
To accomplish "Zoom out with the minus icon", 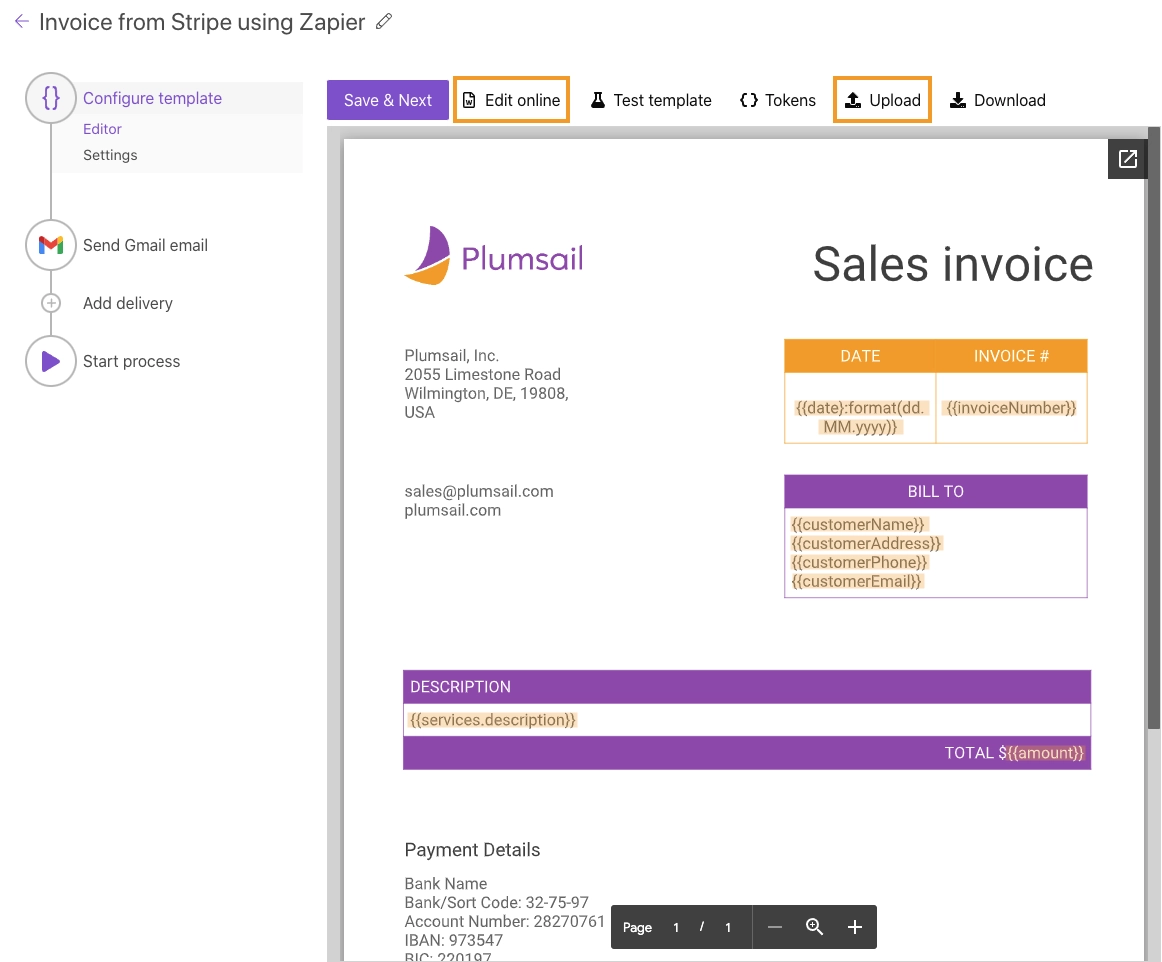I will tap(774, 927).
